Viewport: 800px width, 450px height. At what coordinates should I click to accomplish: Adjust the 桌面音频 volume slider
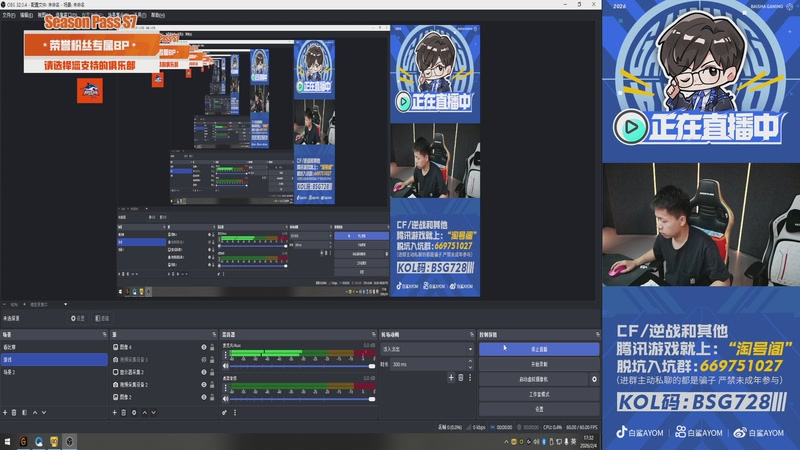[x=301, y=398]
